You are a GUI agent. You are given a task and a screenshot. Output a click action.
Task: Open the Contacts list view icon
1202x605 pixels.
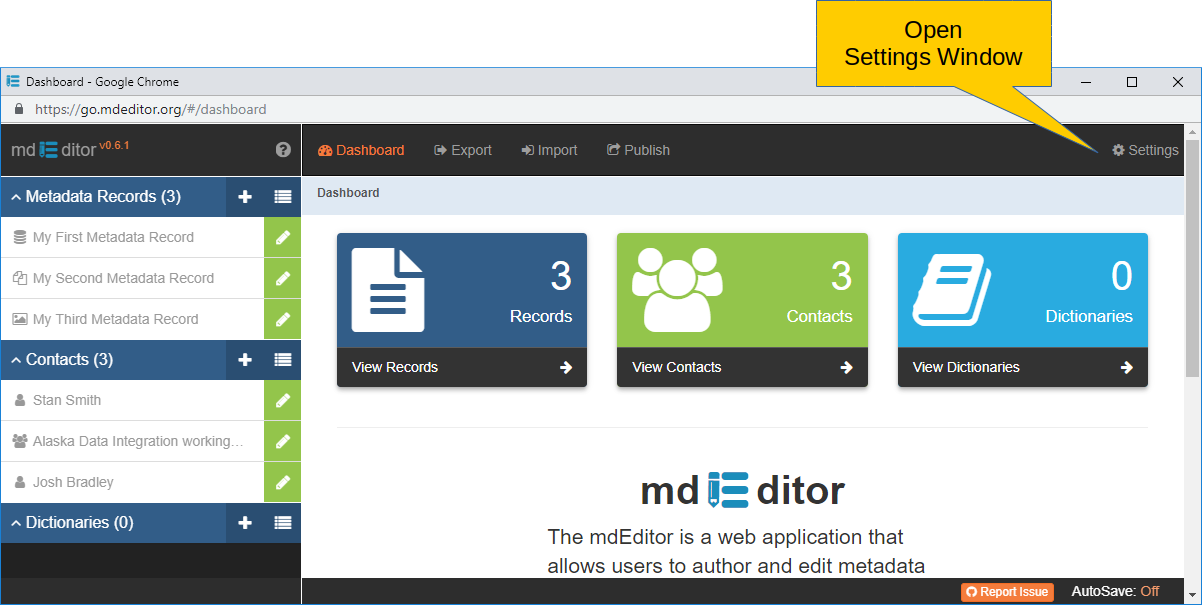pyautogui.click(x=283, y=360)
